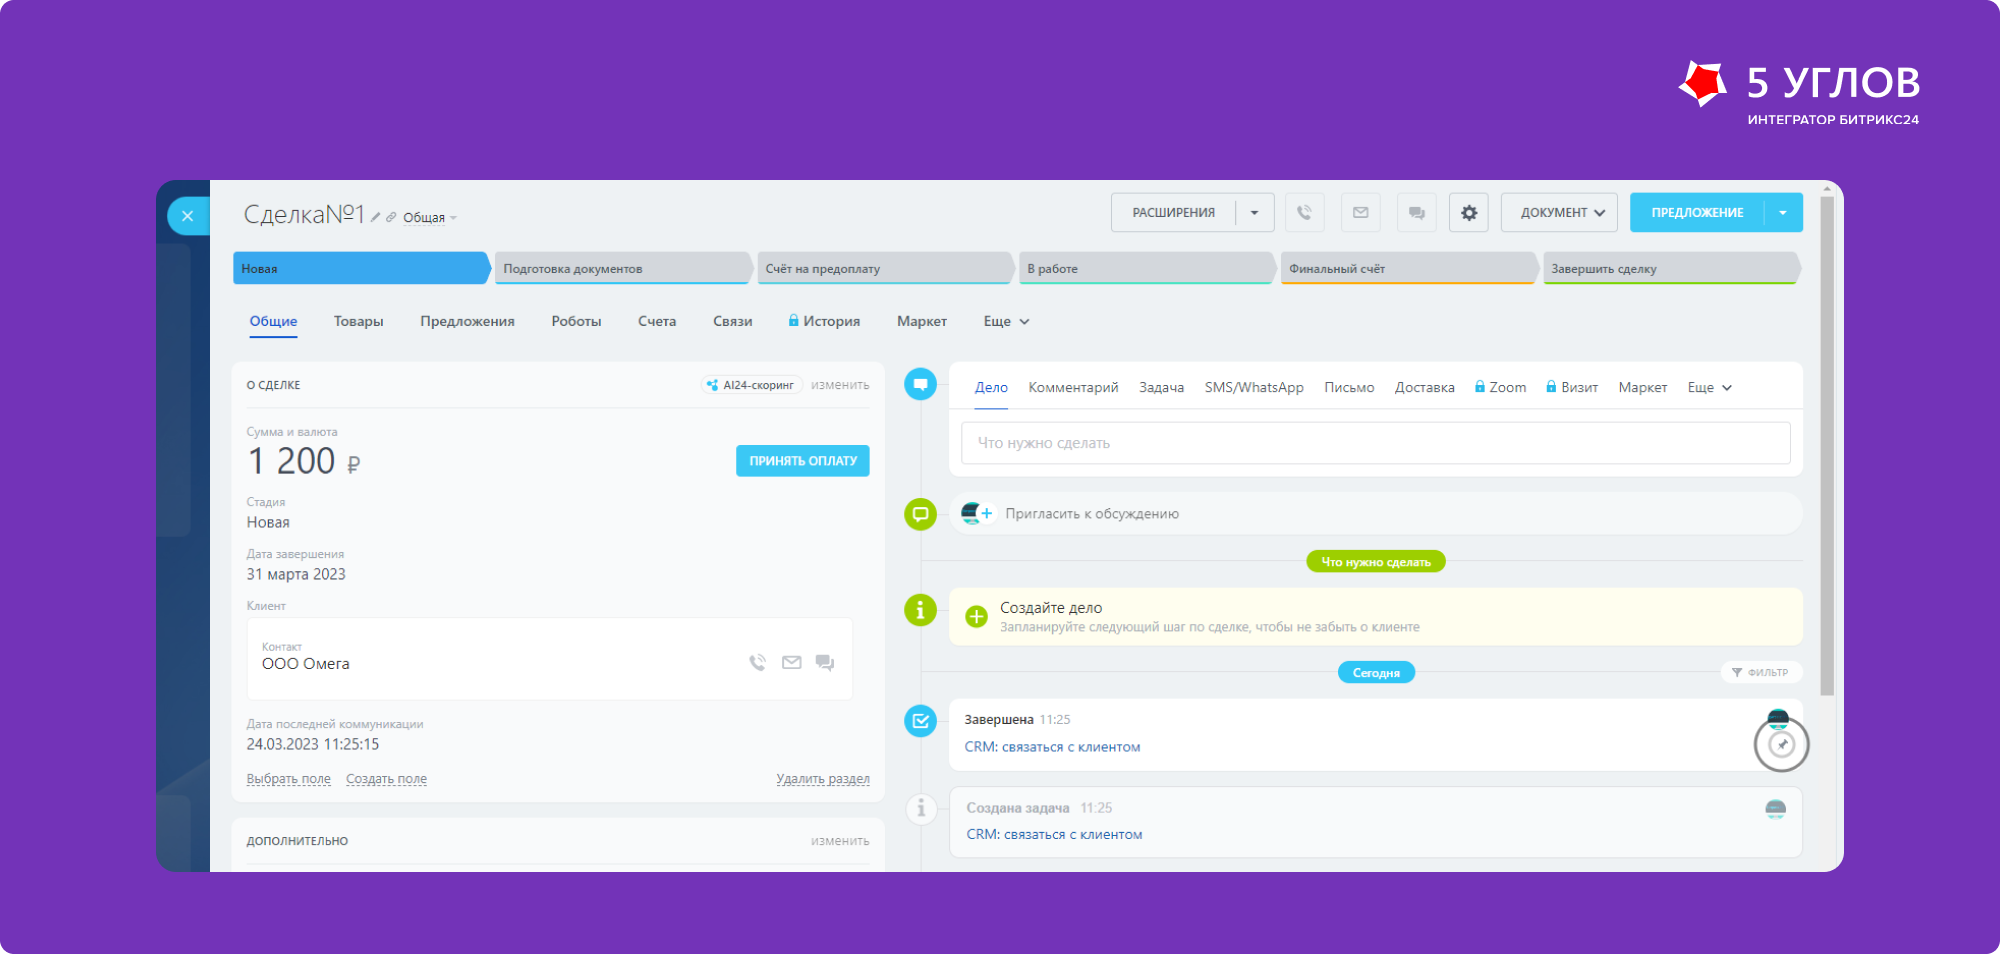Select the SMS/WhatsApp timeline tab
This screenshot has width=2000, height=954.
[x=1254, y=387]
